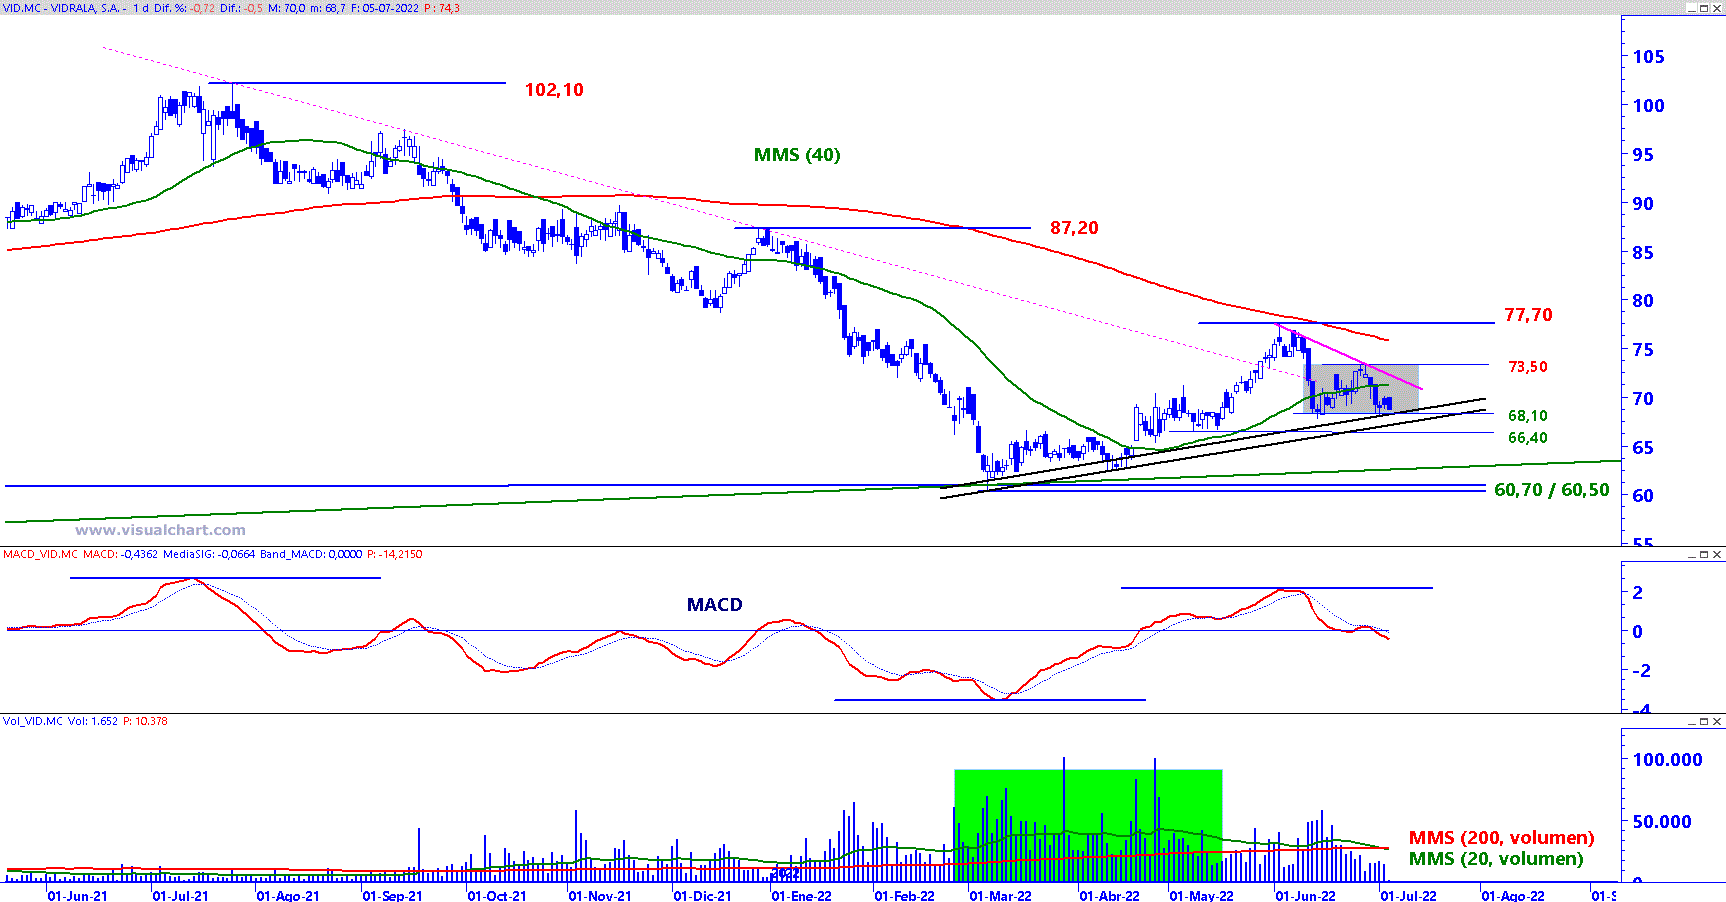
Task: Click the 01-Jun-21 date label
Action: (x=77, y=896)
